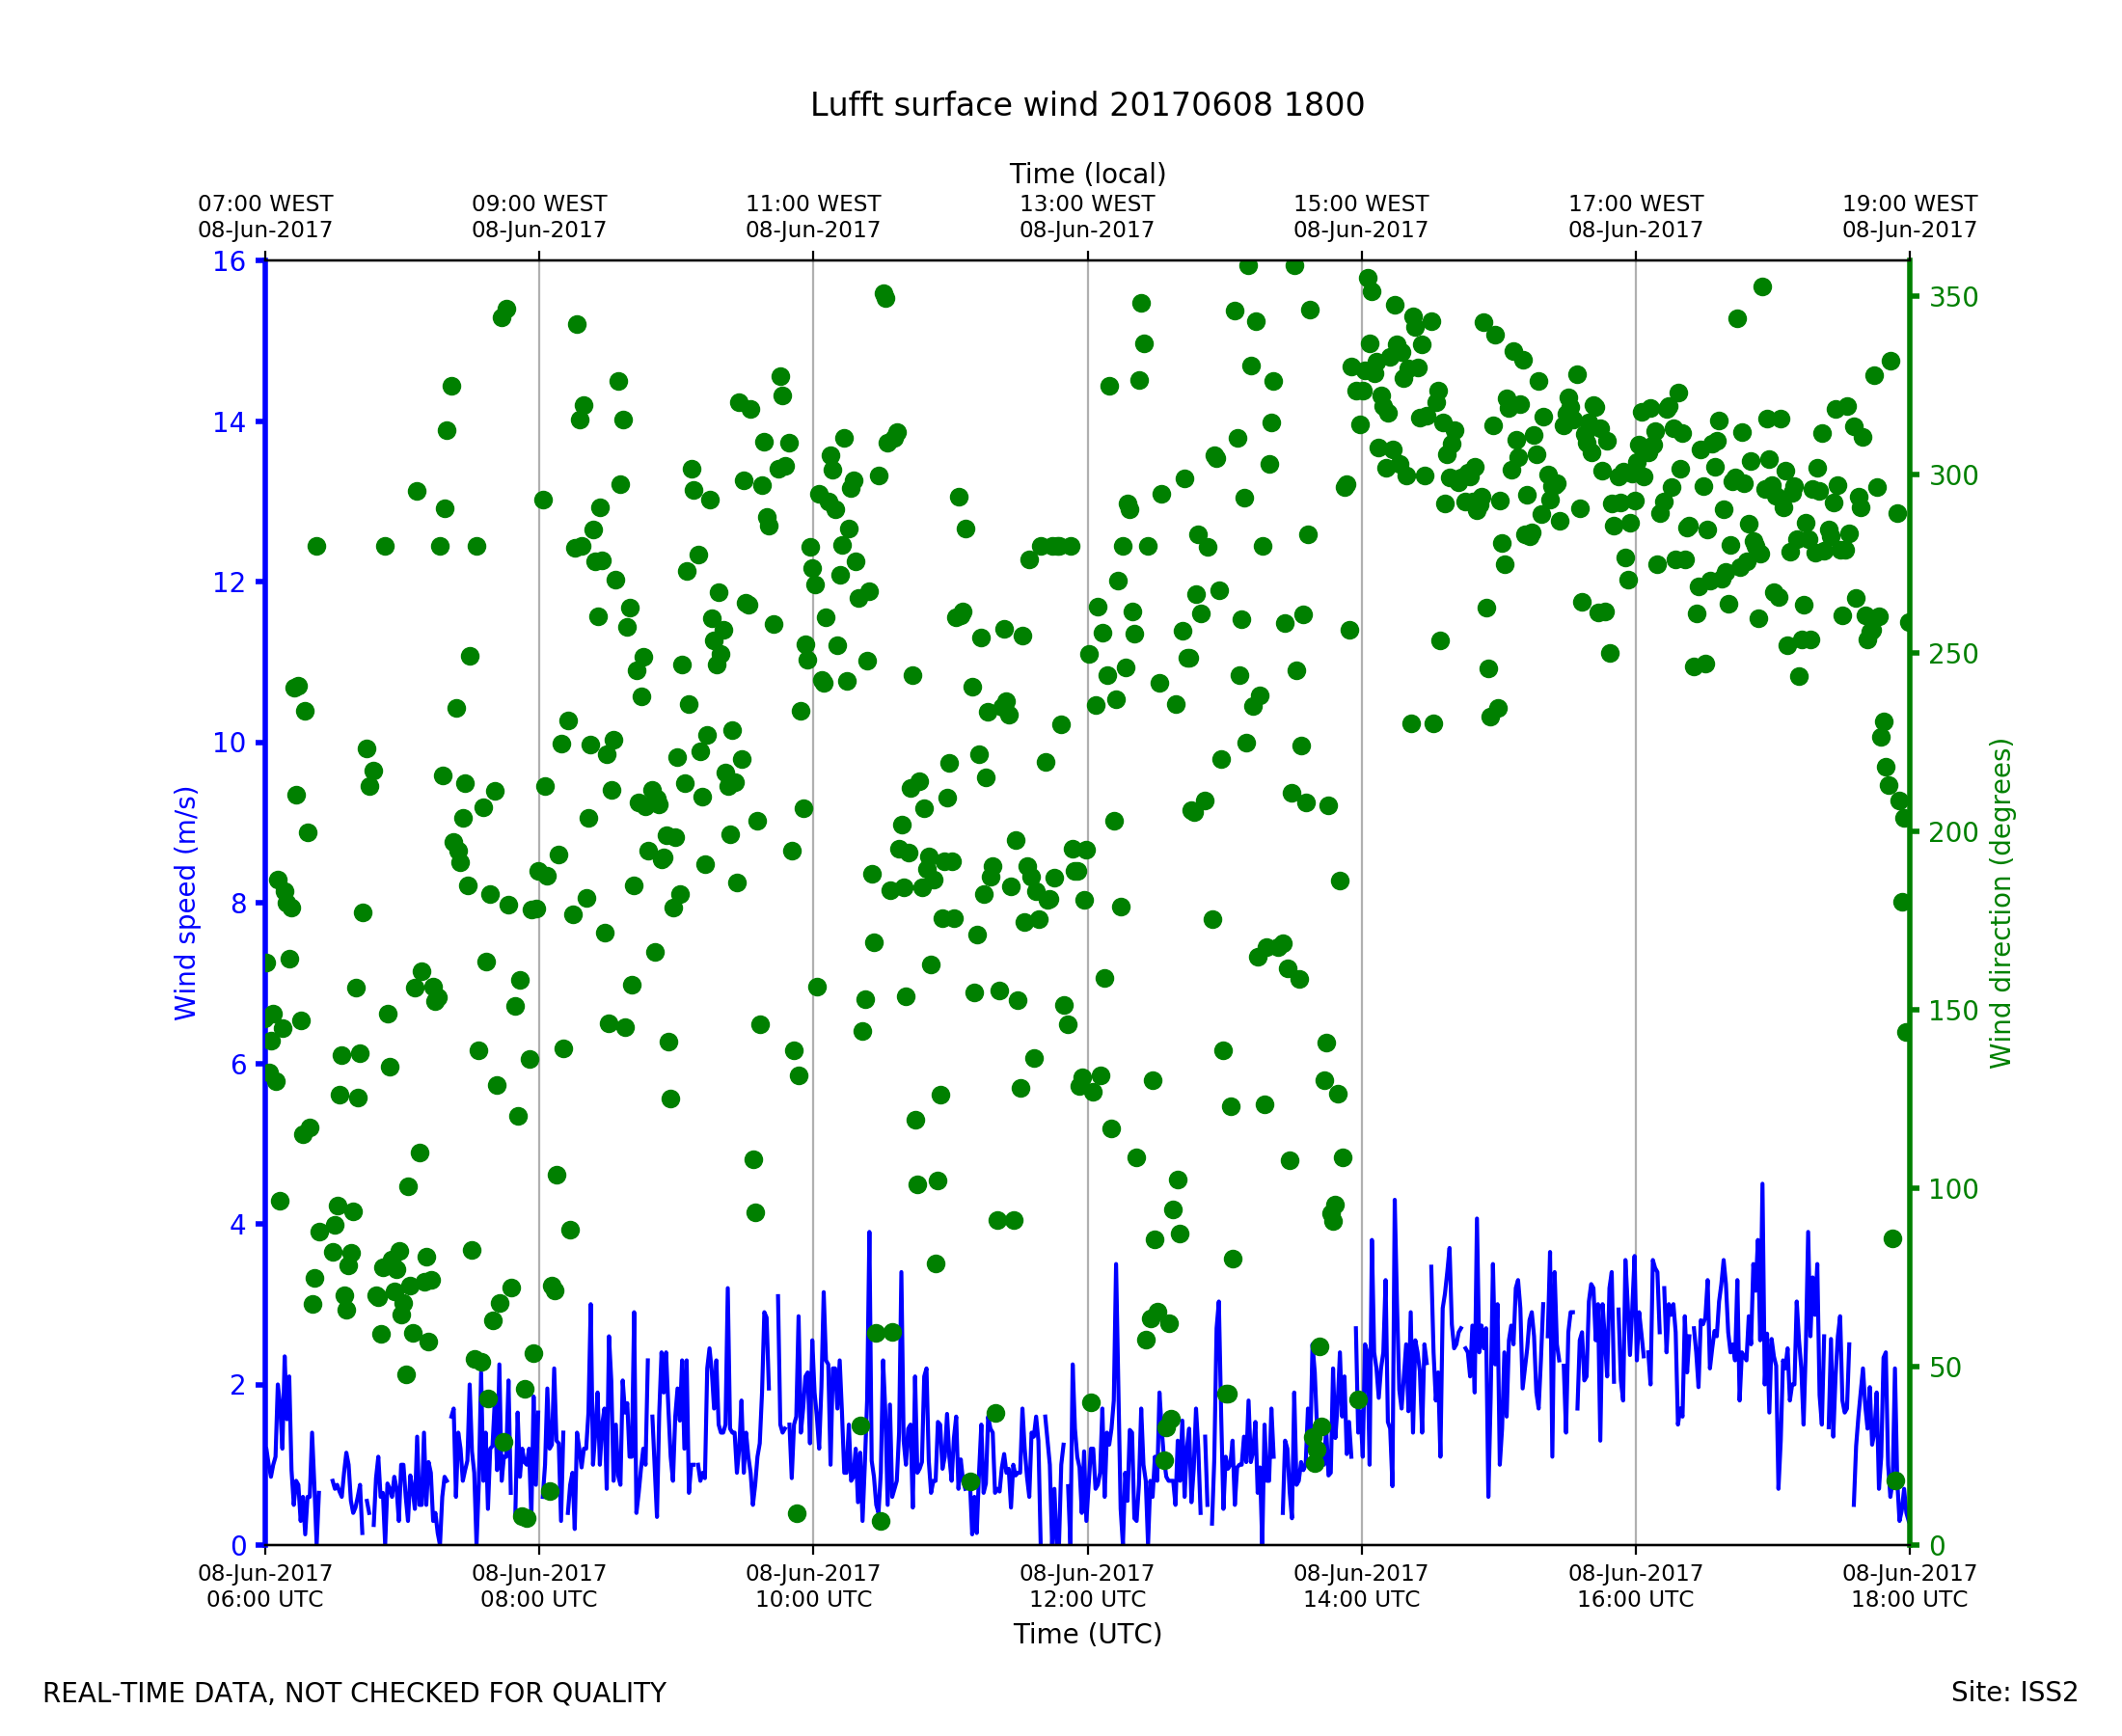Screen dimensions: 2122x1736
Task: Click the Wind speed (m/s) axis label
Action: (186, 903)
